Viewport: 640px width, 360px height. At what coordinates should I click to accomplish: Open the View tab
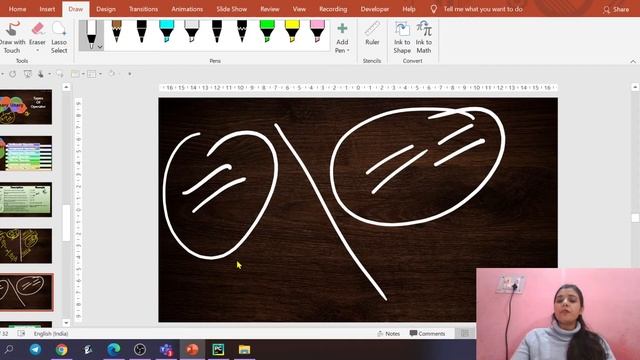pos(299,9)
